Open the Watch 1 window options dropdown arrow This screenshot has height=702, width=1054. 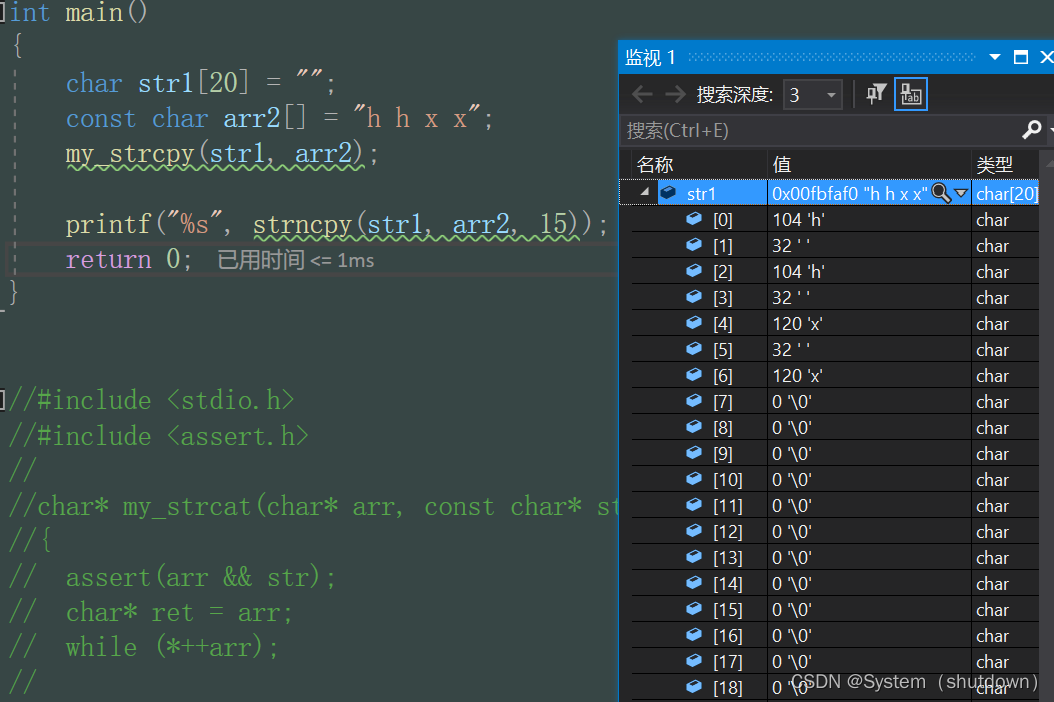[994, 57]
